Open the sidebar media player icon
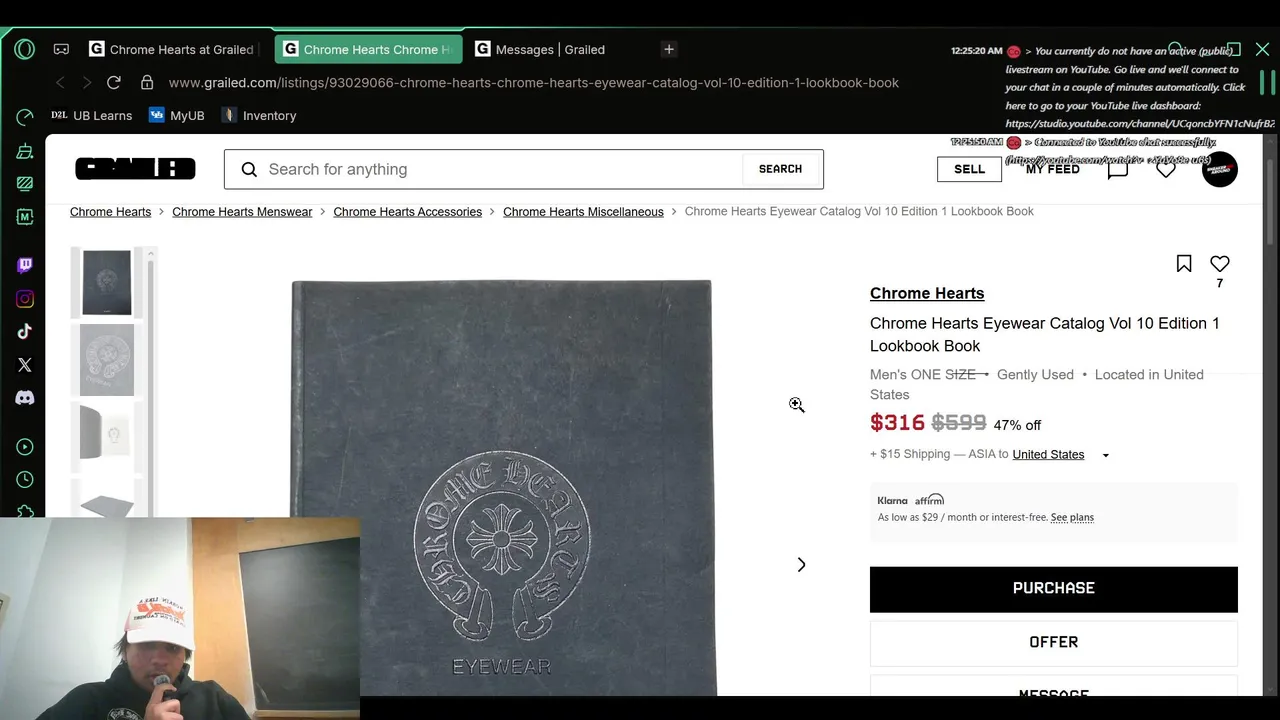Image resolution: width=1280 pixels, height=720 pixels. coord(25,447)
